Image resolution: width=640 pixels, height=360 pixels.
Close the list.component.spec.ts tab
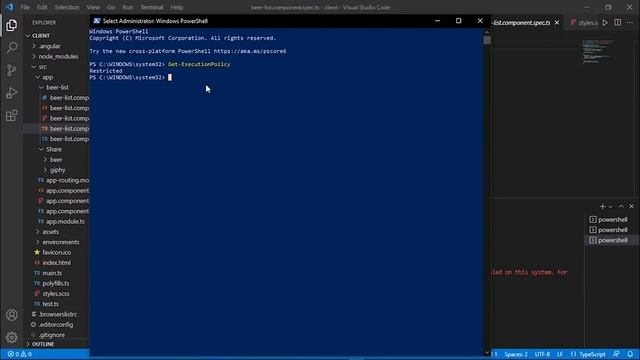tap(557, 23)
